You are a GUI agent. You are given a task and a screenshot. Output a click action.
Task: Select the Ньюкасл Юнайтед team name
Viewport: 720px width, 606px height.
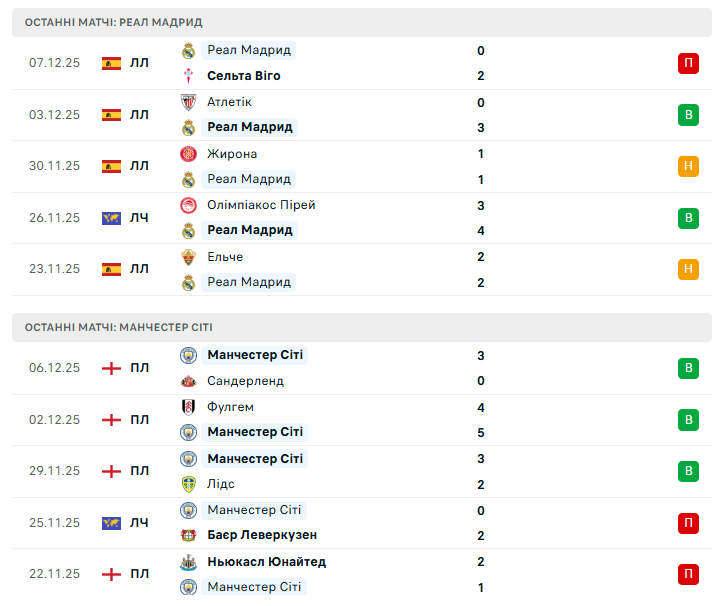[266, 562]
